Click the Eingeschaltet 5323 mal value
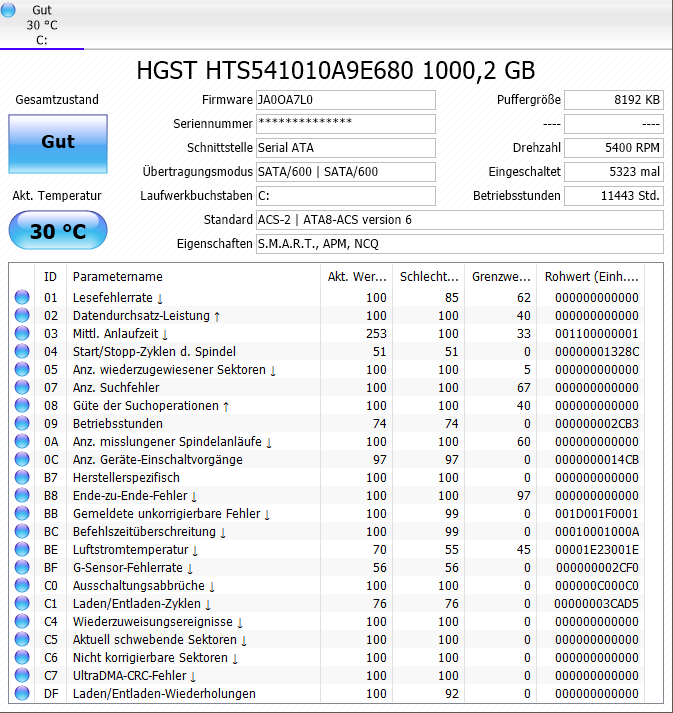Screen dimensions: 673x713 (614, 172)
